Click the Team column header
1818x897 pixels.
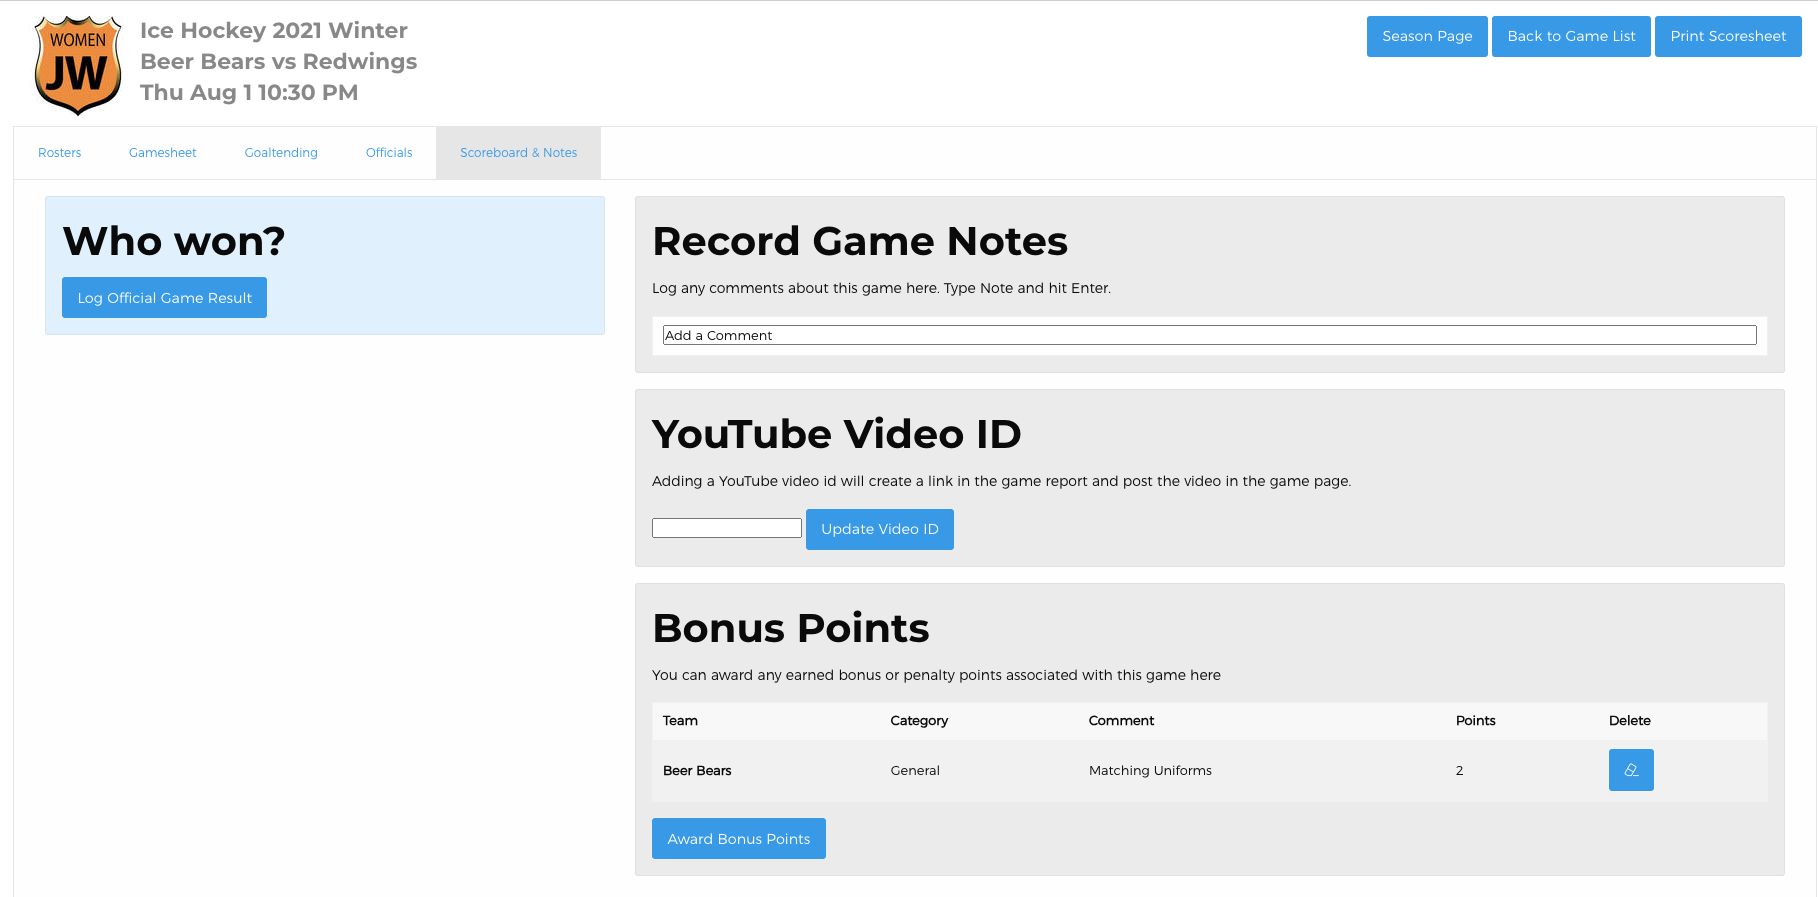coord(680,721)
